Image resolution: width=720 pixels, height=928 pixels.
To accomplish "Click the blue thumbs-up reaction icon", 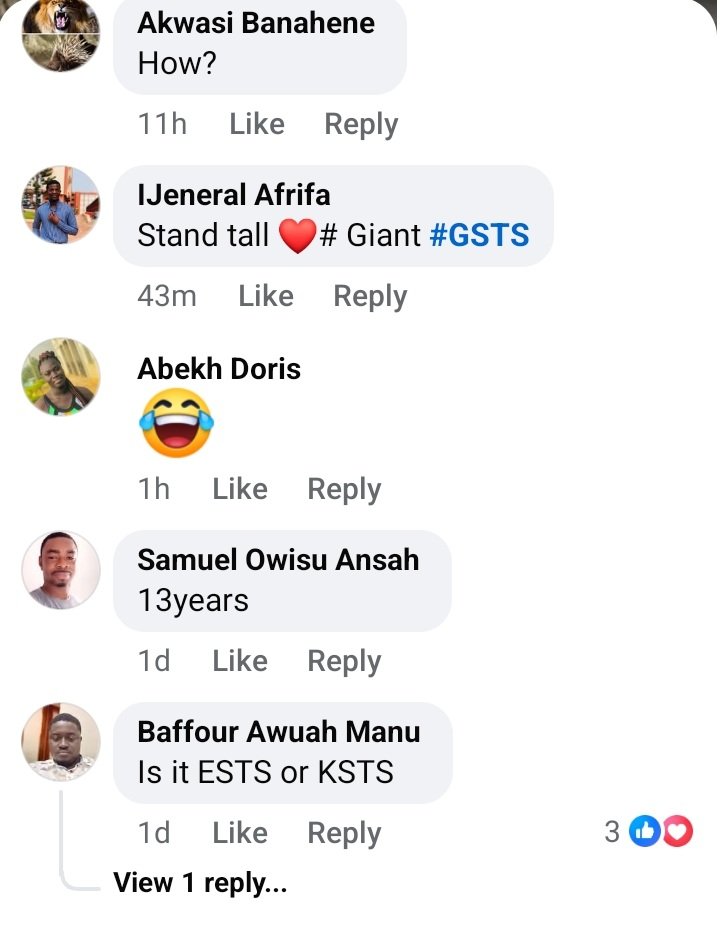I will 644,831.
